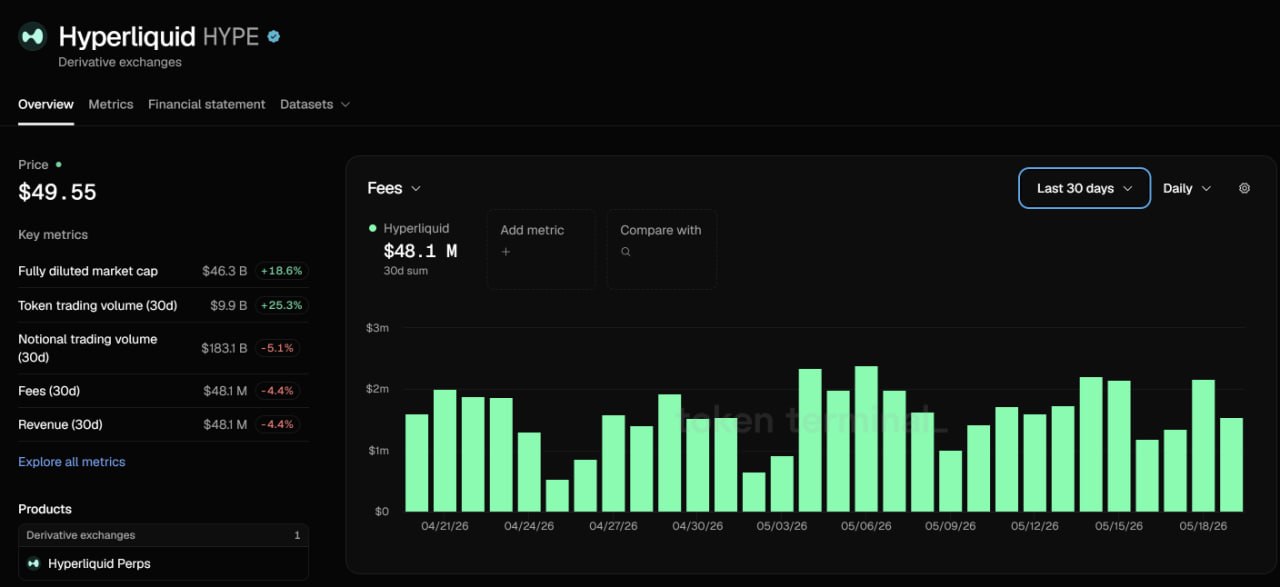The width and height of the screenshot is (1280, 587).
Task: Click the Derivative exchanges category under title
Action: click(x=120, y=62)
